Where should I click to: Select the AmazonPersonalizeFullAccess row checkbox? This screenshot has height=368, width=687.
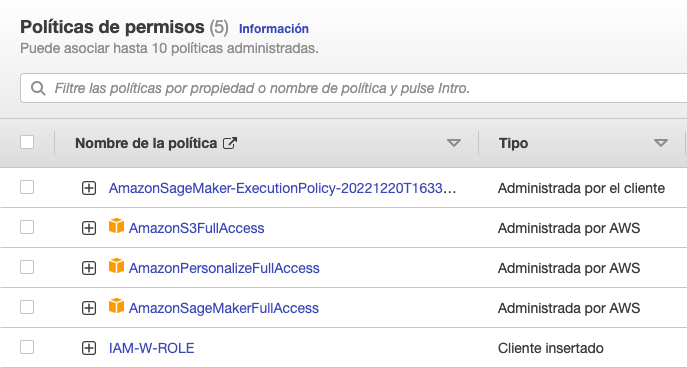[27, 267]
